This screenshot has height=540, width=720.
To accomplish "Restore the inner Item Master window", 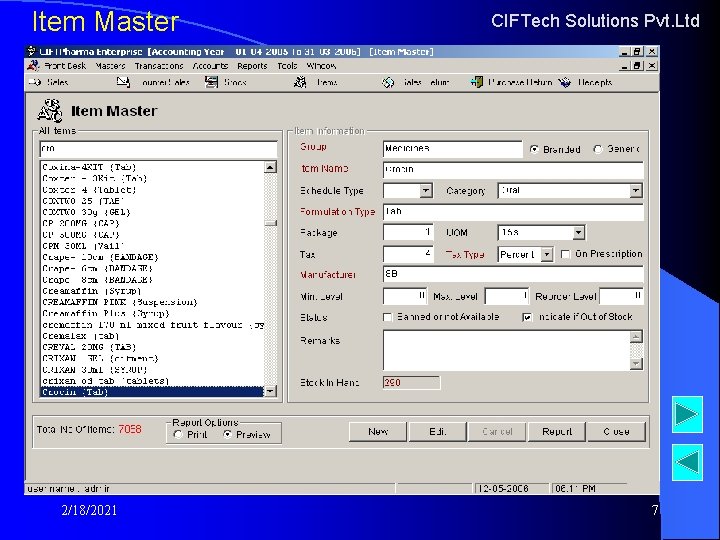I will [x=637, y=66].
